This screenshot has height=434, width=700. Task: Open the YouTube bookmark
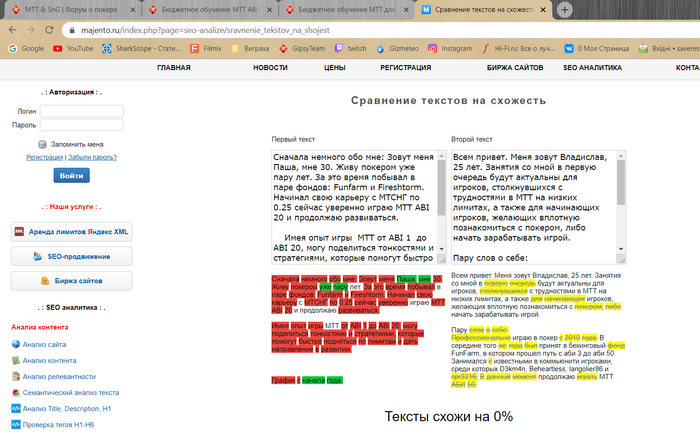coord(73,48)
